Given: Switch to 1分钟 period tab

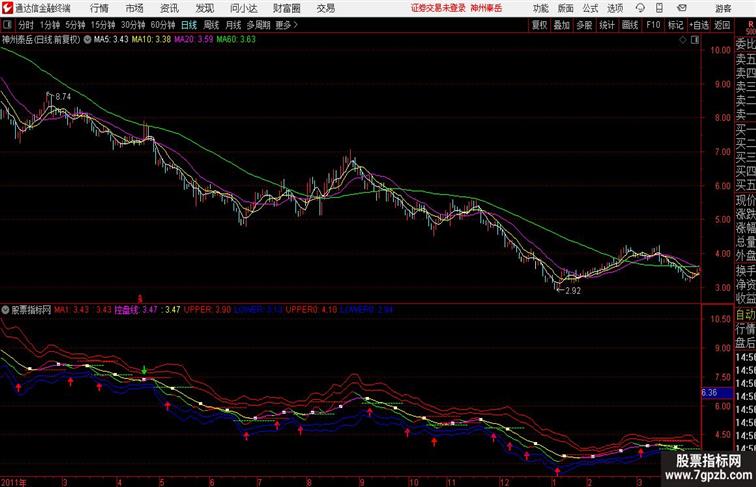Looking at the screenshot, I should (50, 25).
